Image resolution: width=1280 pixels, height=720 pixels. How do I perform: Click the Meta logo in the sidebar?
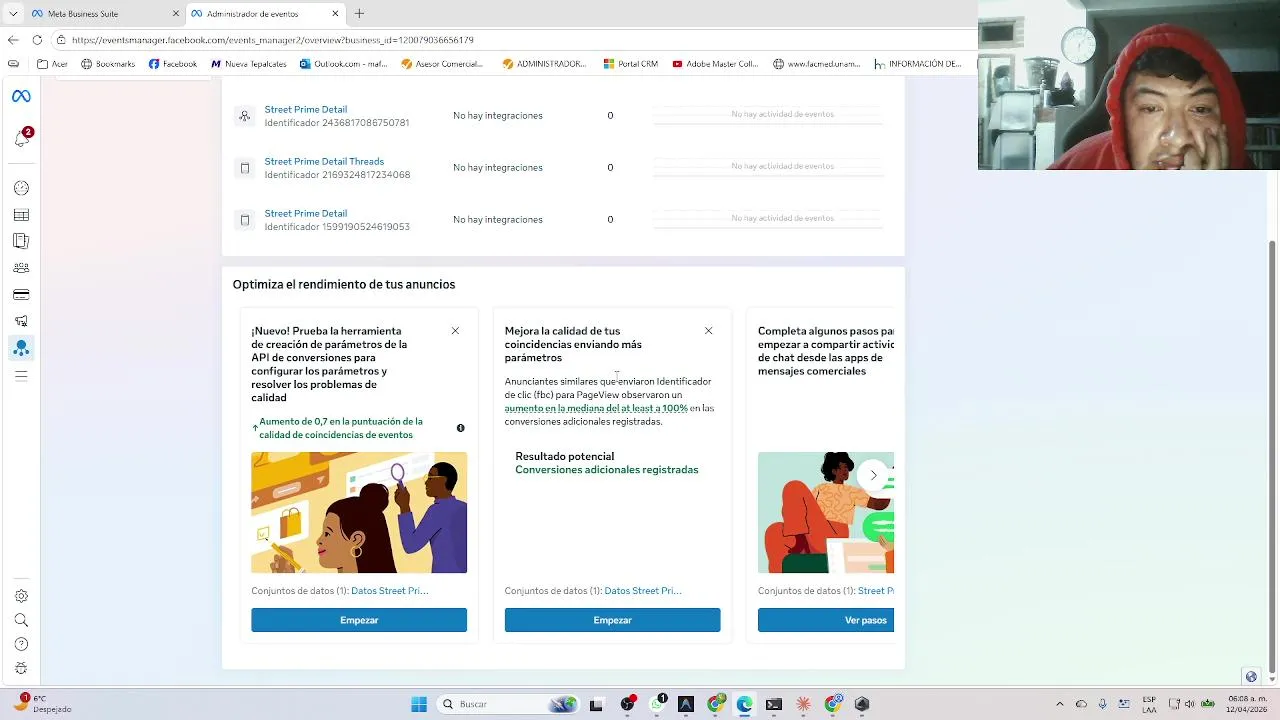pyautogui.click(x=21, y=96)
